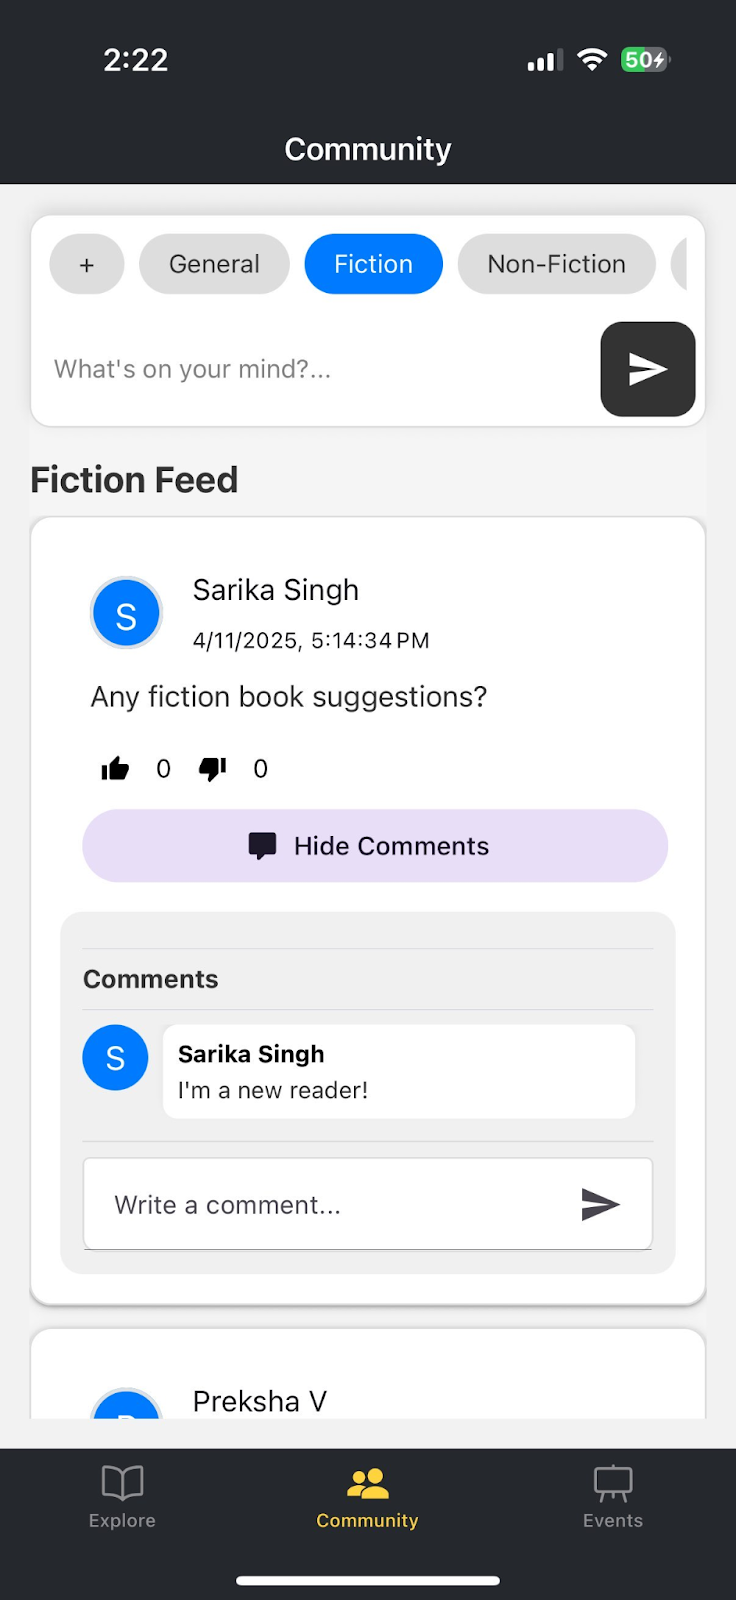Open the Explore book icon
The image size is (736, 1600).
pos(122,1483)
